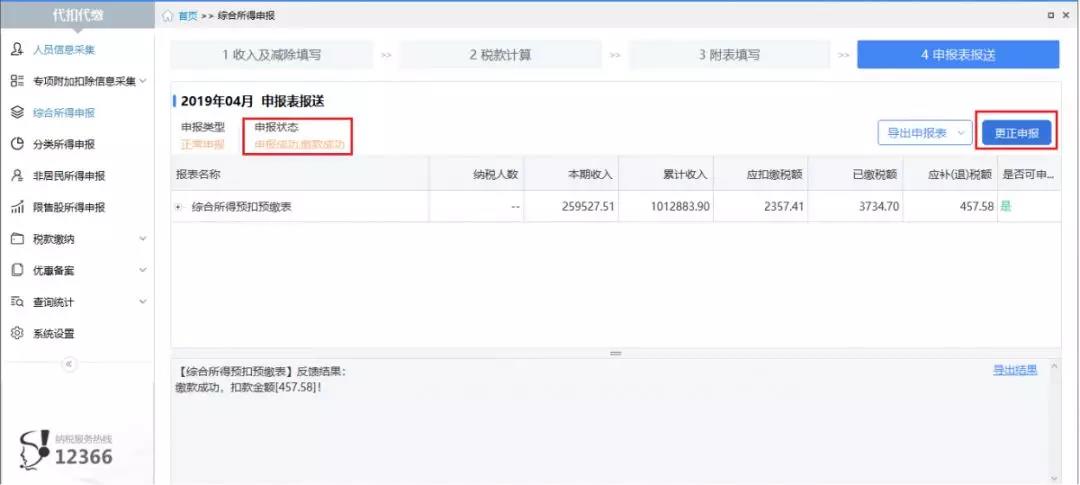Screen dimensions: 1080x485
Task: Collapse the left sidebar with double-arrow button
Action: pyautogui.click(x=69, y=364)
